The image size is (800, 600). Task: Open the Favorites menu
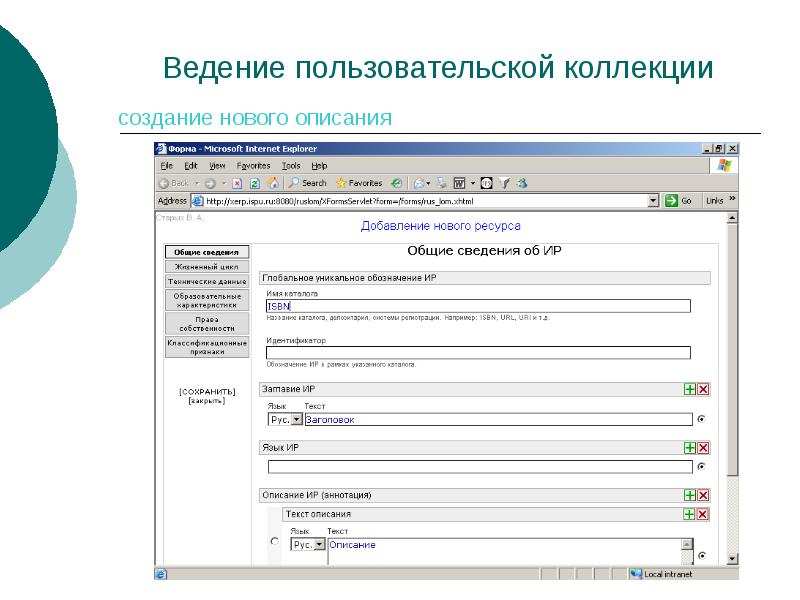coord(253,165)
